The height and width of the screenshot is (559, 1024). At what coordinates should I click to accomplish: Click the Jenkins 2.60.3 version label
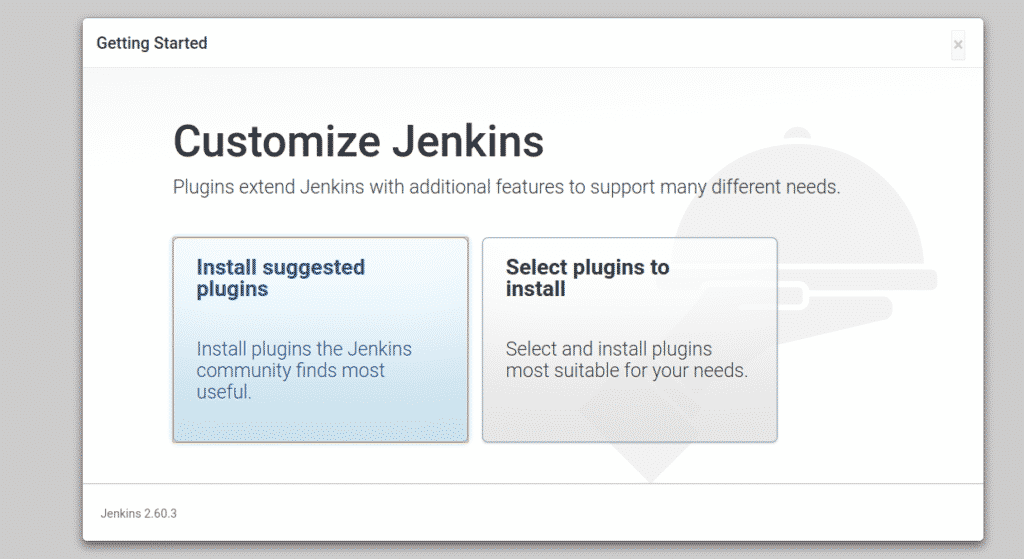click(139, 513)
